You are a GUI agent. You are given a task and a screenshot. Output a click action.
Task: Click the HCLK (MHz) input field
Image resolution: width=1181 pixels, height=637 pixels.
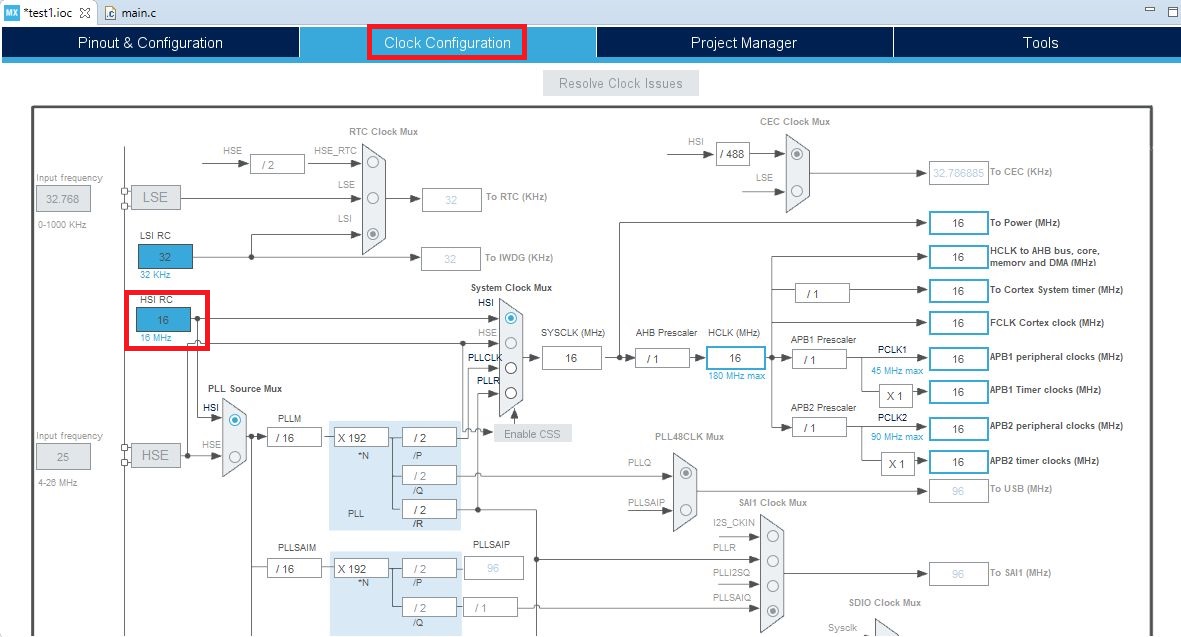click(735, 358)
